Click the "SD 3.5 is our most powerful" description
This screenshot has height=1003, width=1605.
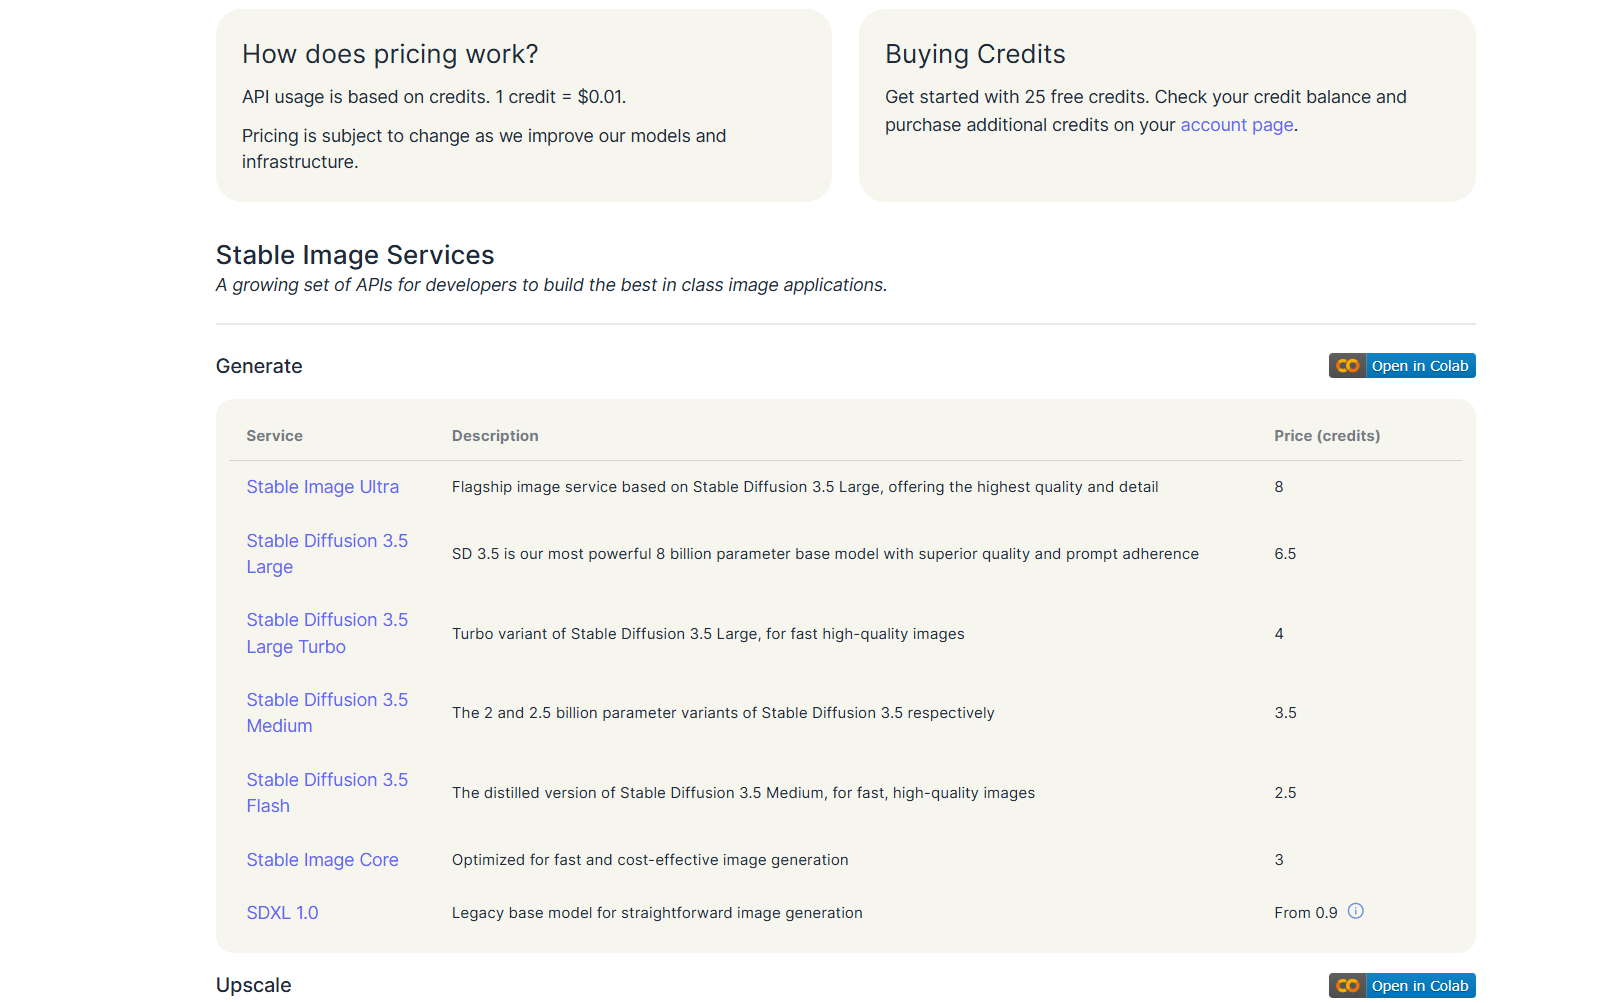pos(825,554)
